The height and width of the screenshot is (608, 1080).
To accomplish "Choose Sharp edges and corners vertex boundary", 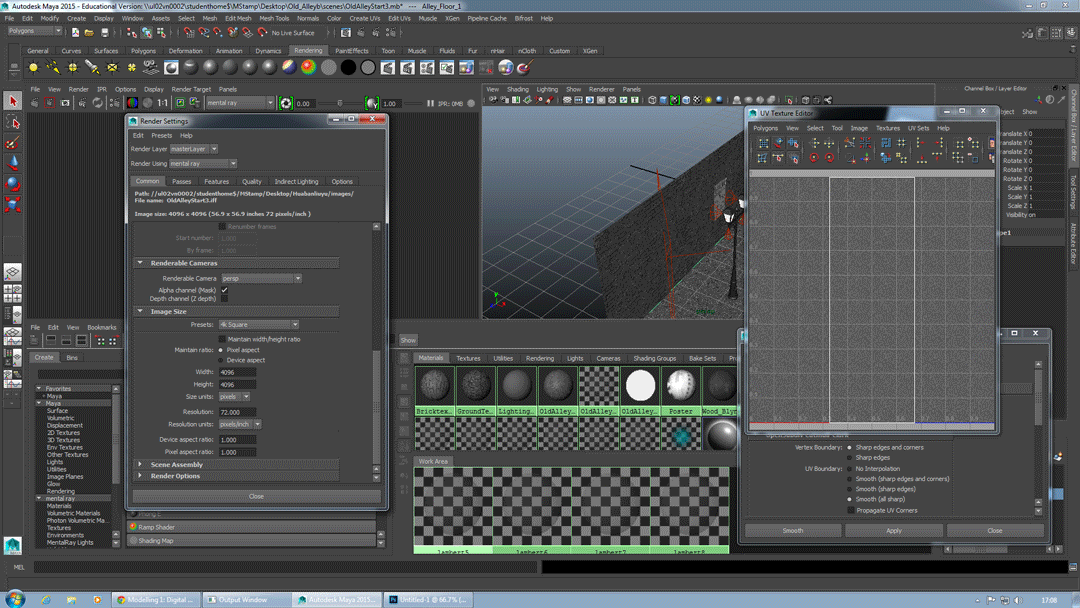I will pyautogui.click(x=849, y=448).
